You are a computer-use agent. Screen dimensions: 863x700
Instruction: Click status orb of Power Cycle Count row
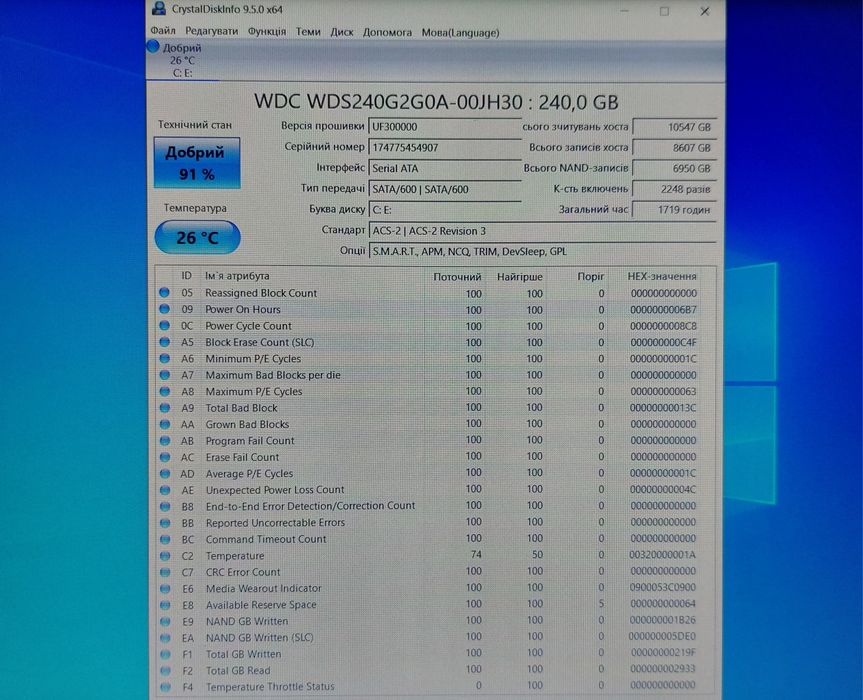tap(164, 326)
